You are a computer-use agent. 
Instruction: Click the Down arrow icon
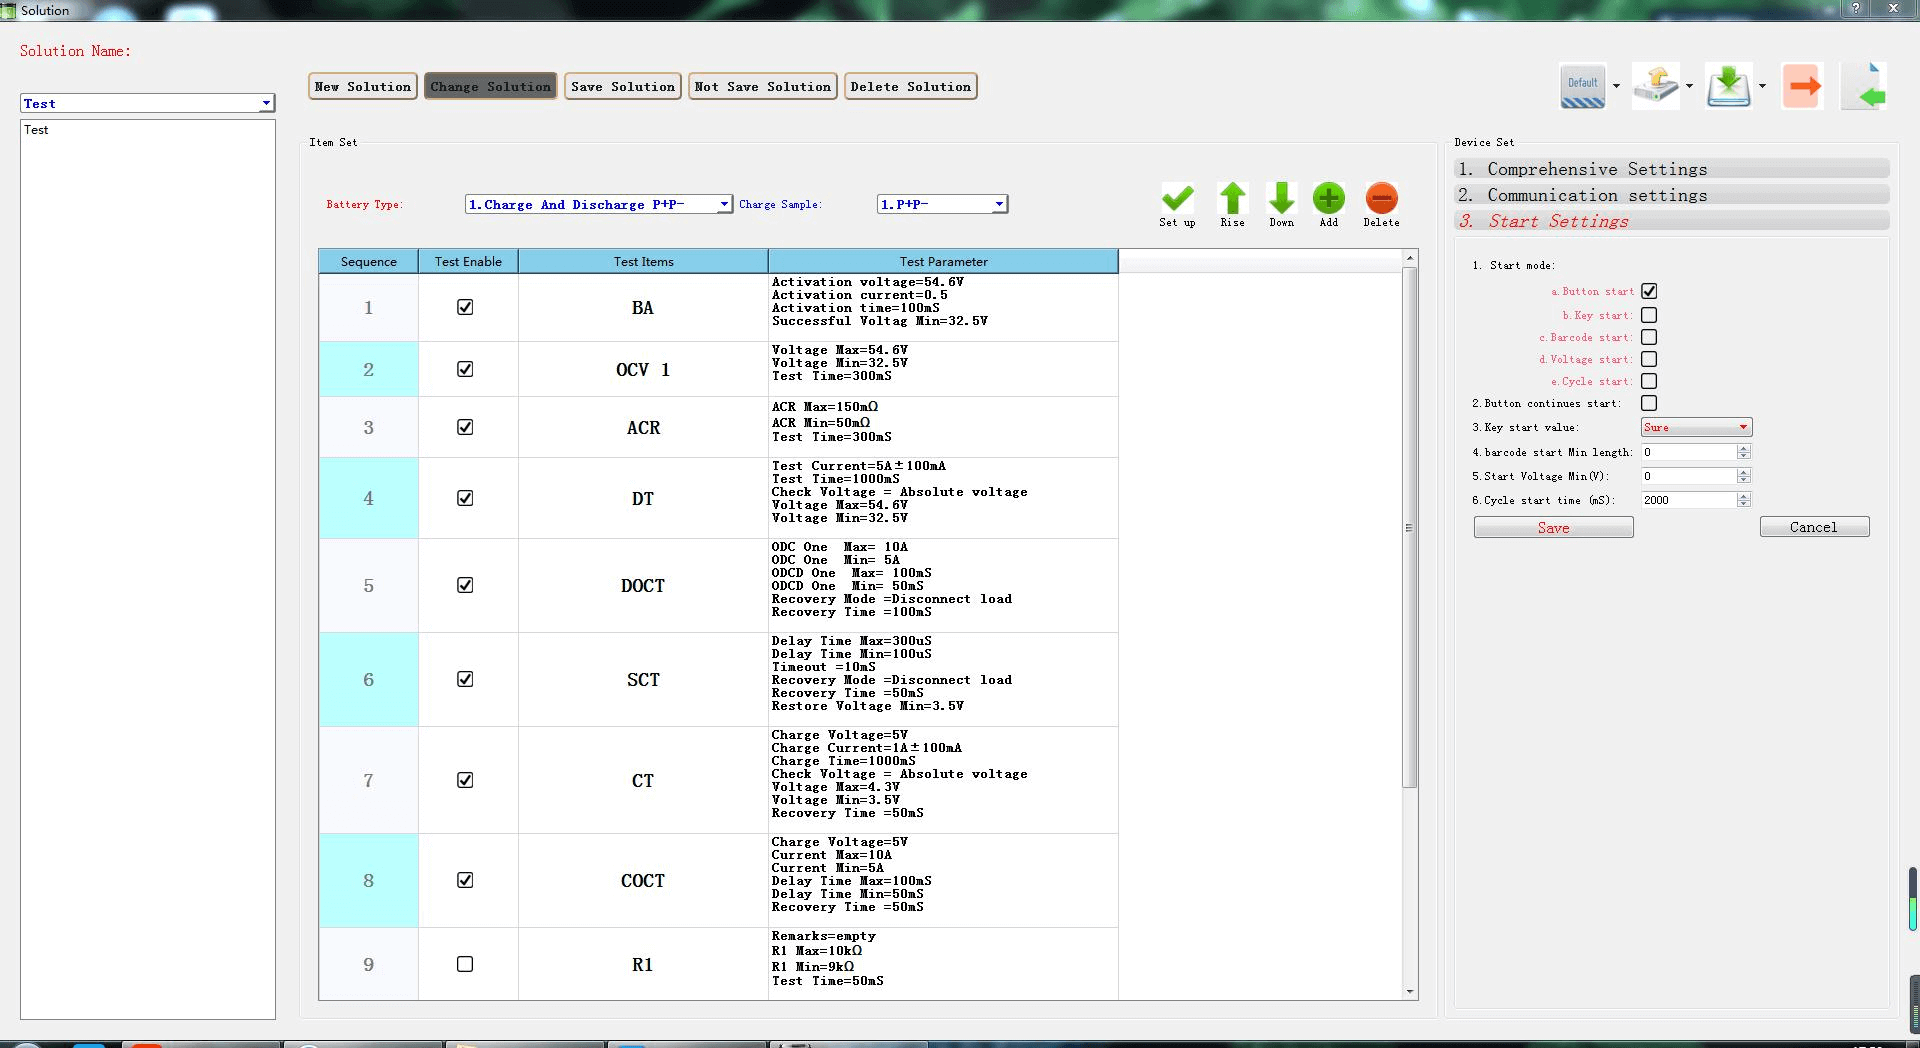click(1281, 198)
